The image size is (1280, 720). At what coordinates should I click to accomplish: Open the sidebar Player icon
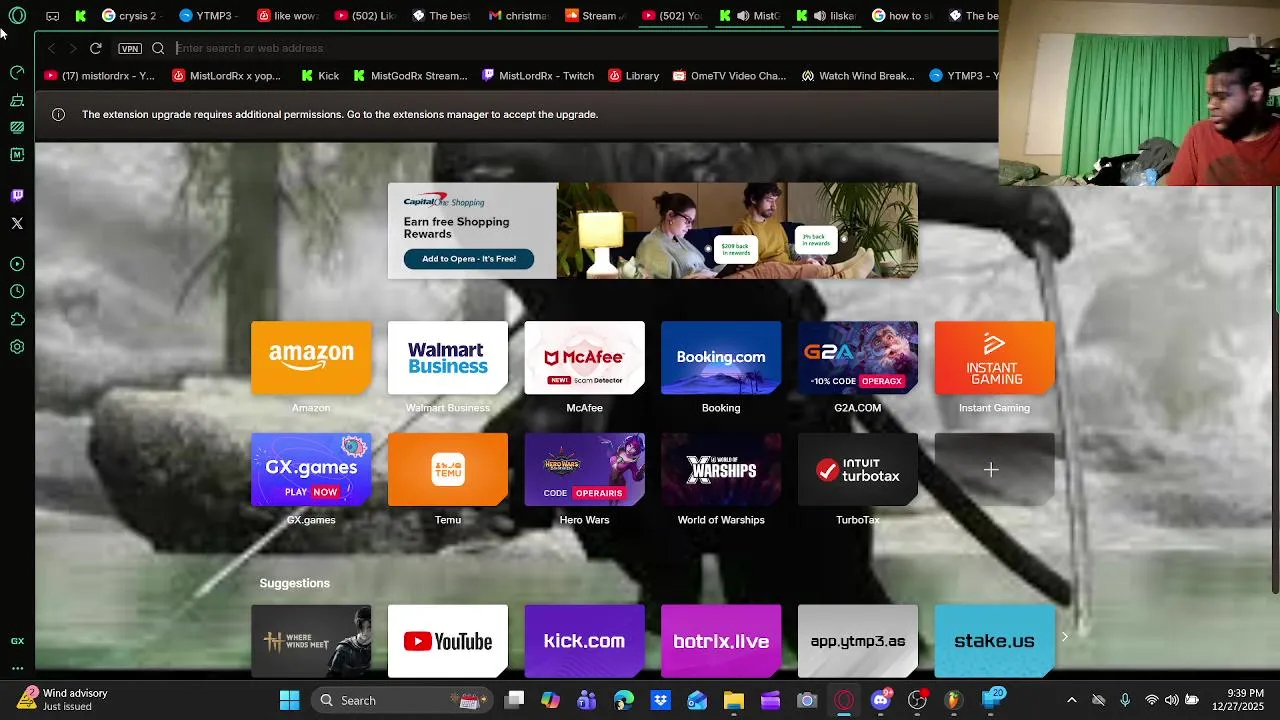tap(17, 264)
